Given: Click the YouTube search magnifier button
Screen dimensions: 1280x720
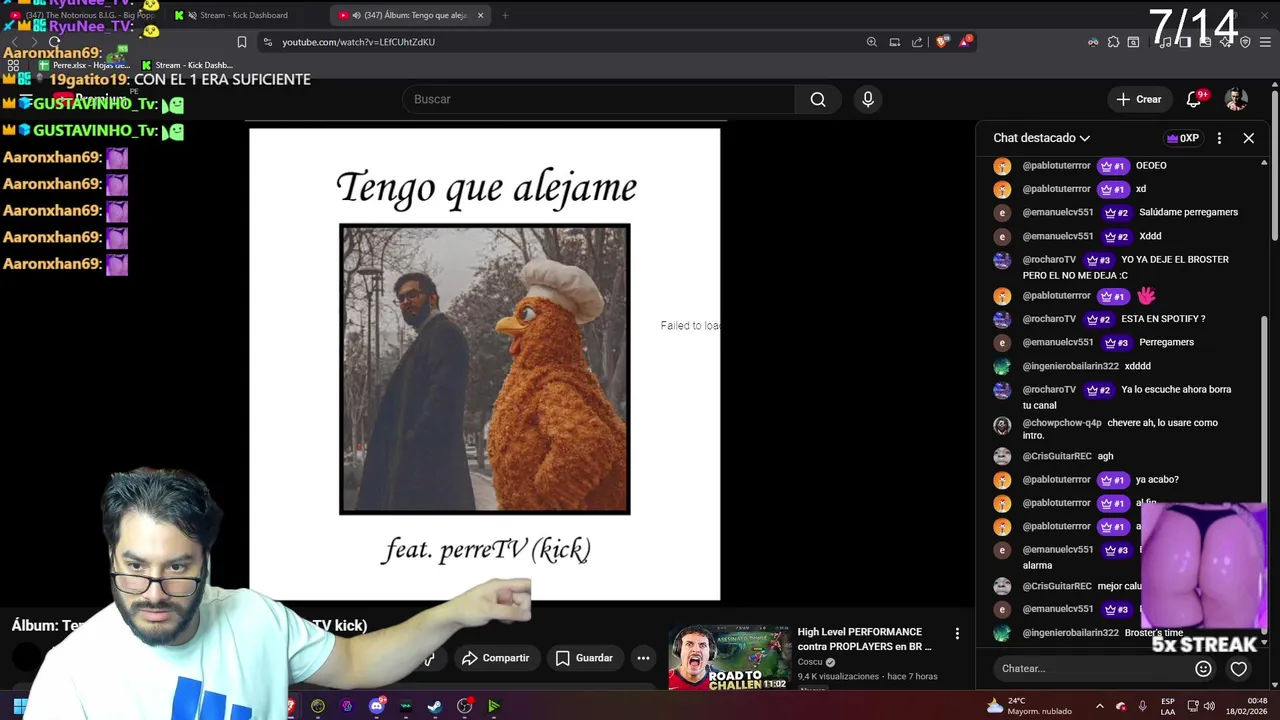Looking at the screenshot, I should point(818,99).
